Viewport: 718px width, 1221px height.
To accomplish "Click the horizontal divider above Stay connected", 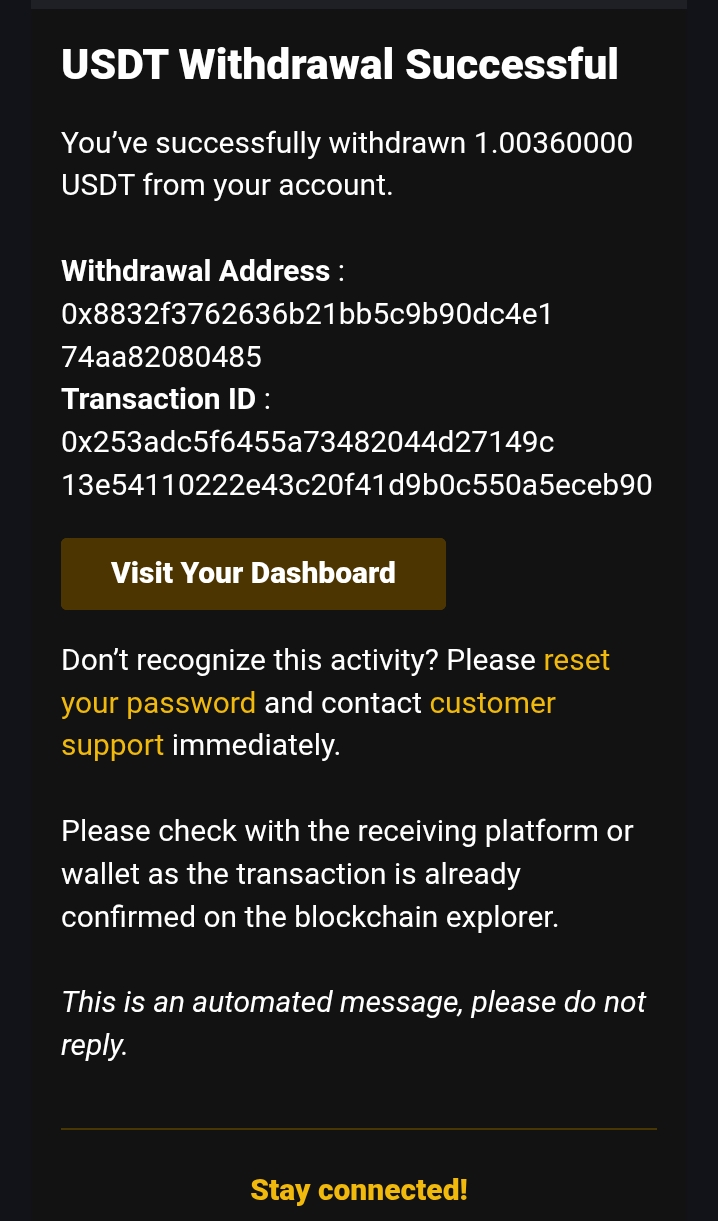I will [359, 1129].
